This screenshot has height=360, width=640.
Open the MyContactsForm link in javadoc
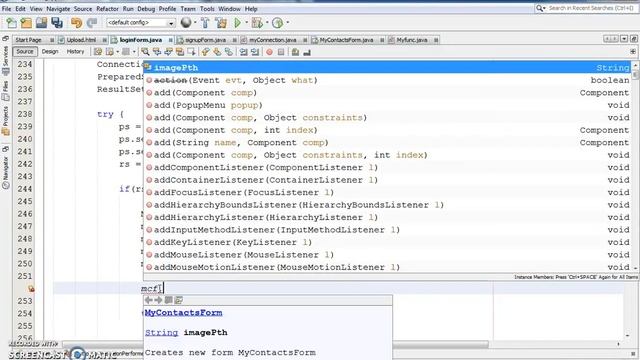coord(183,313)
